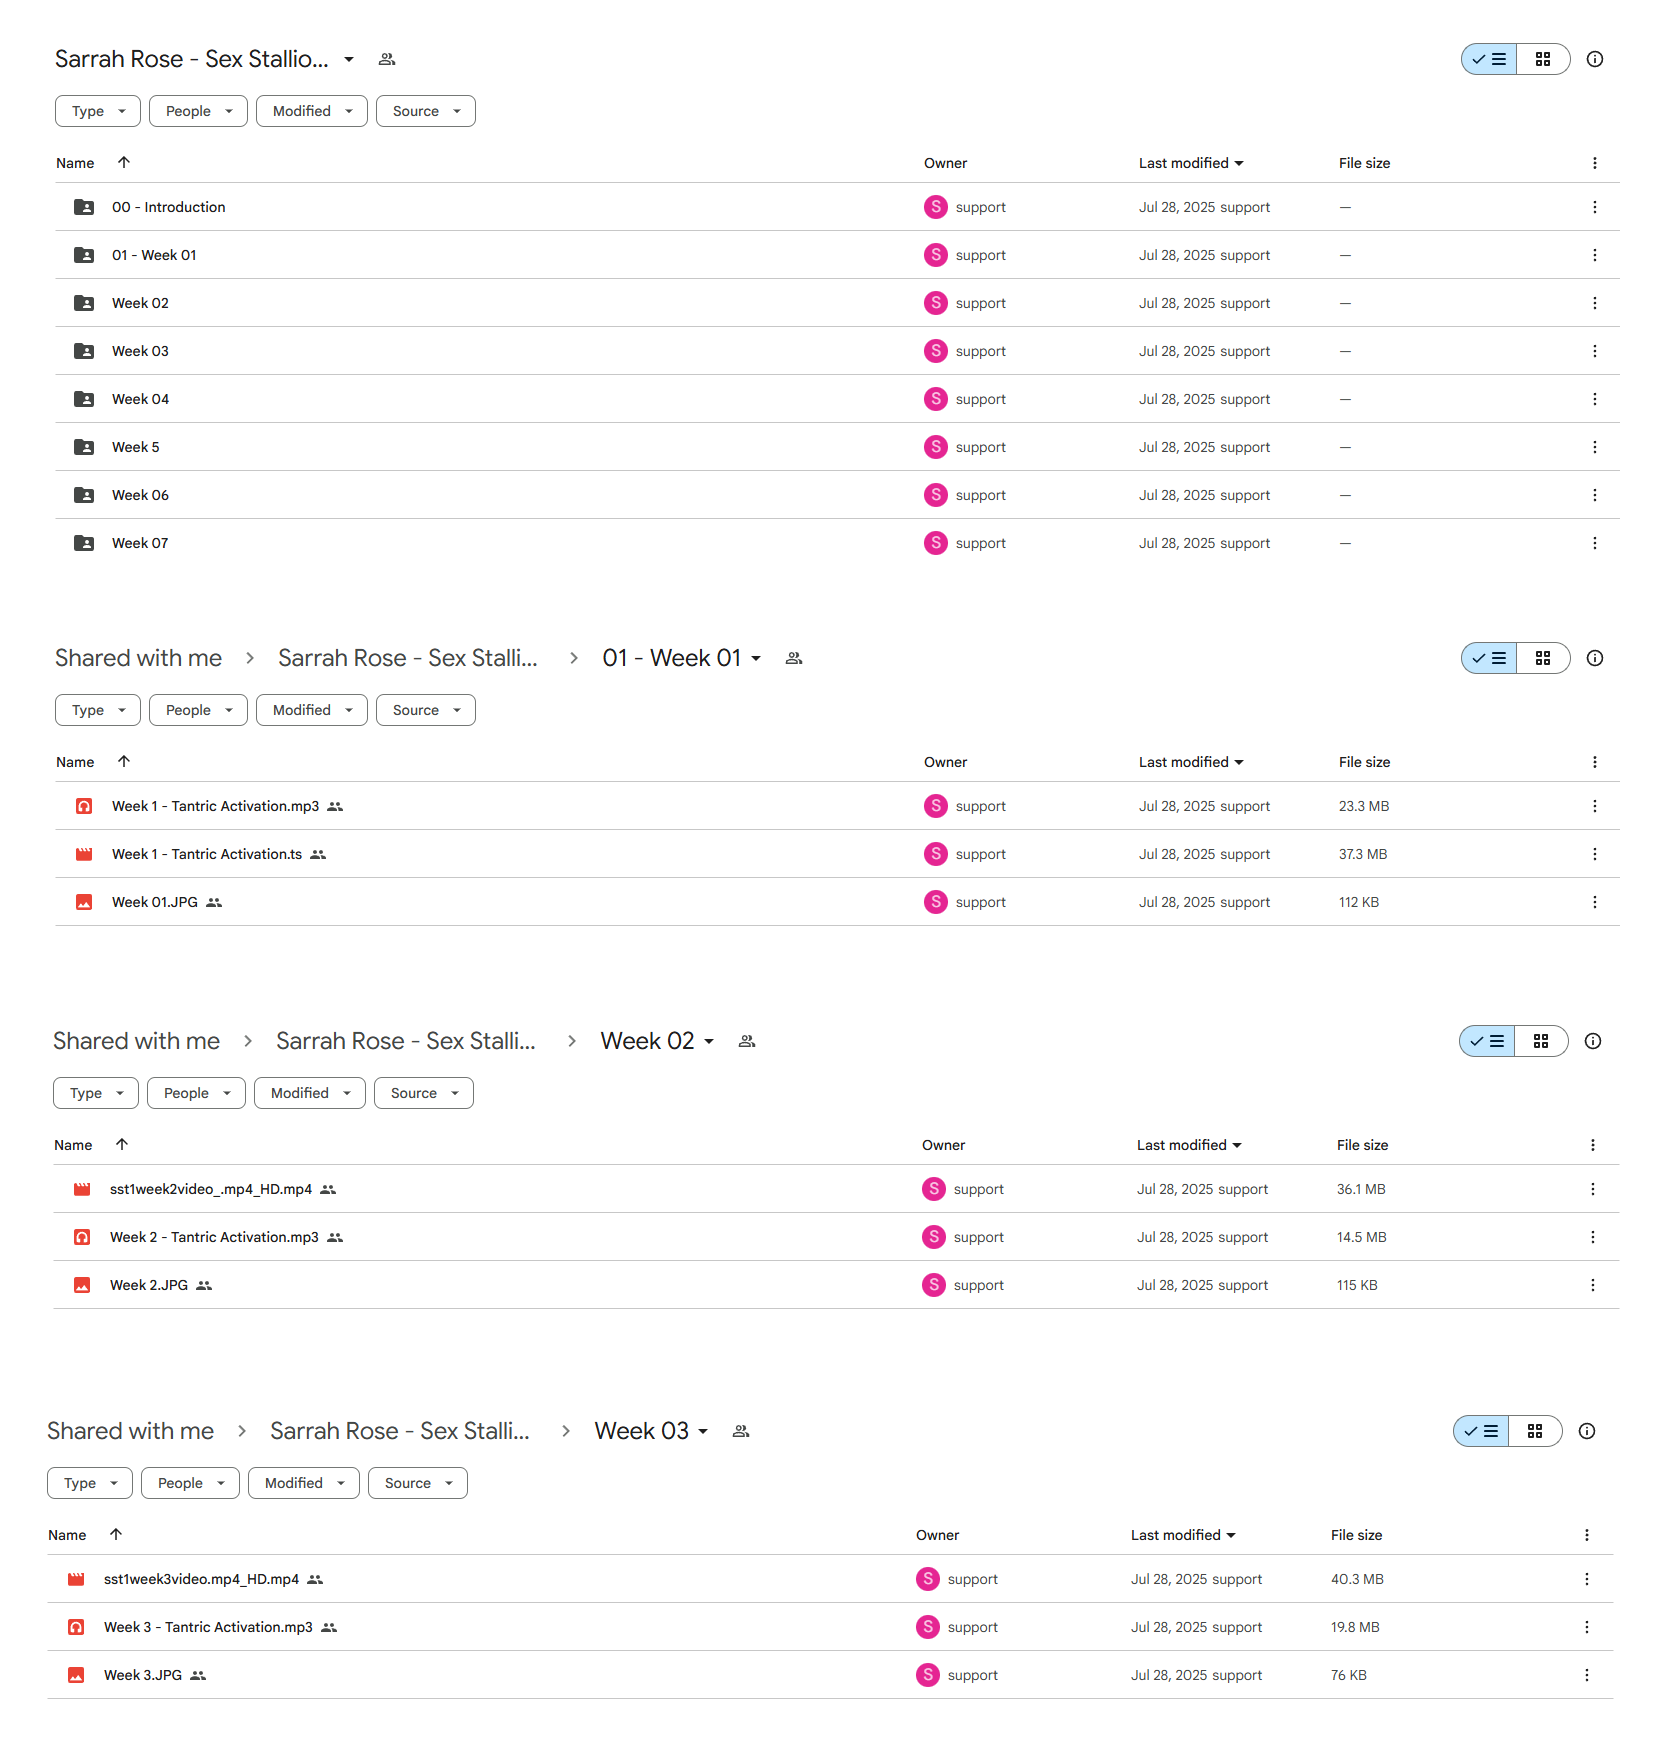1676x1740 pixels.
Task: Click the shared icon next to Week 02 title
Action: click(746, 1041)
